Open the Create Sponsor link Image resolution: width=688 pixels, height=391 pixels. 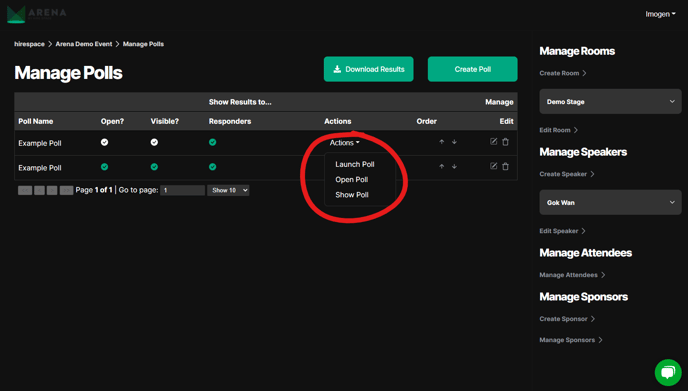[567, 319]
